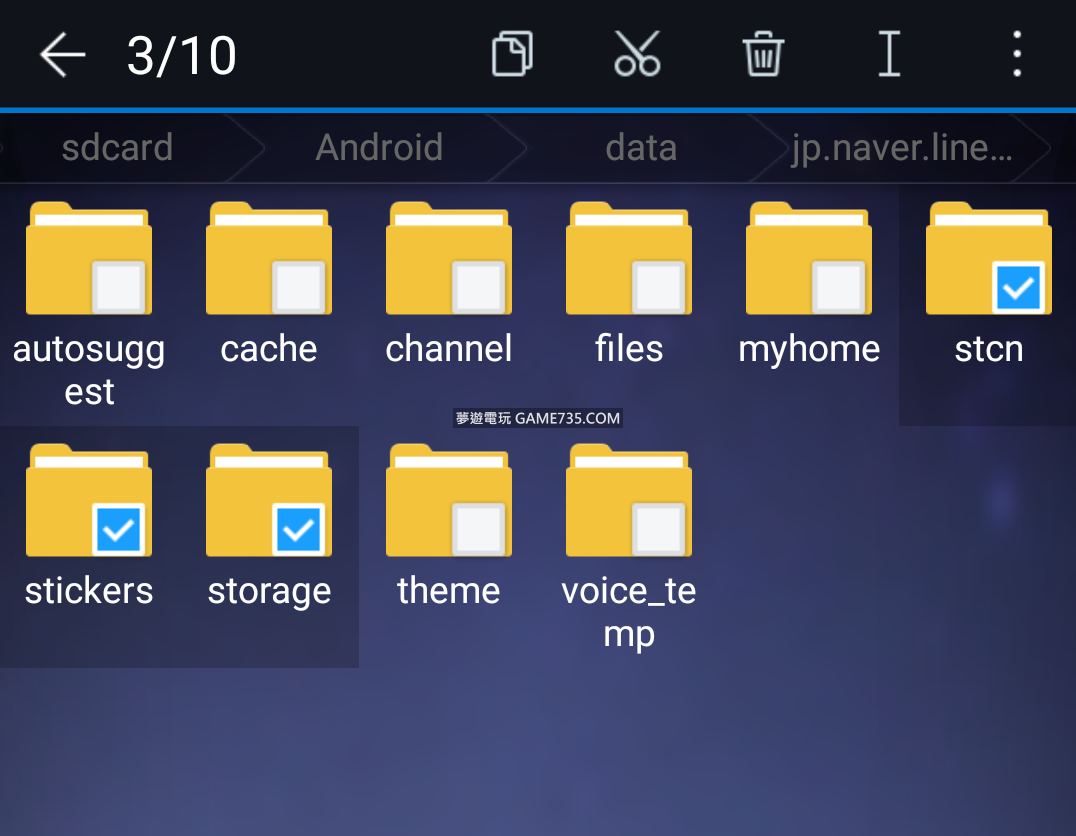Viewport: 1076px width, 836px height.
Task: Go to Android breadcrumb segment
Action: click(379, 148)
